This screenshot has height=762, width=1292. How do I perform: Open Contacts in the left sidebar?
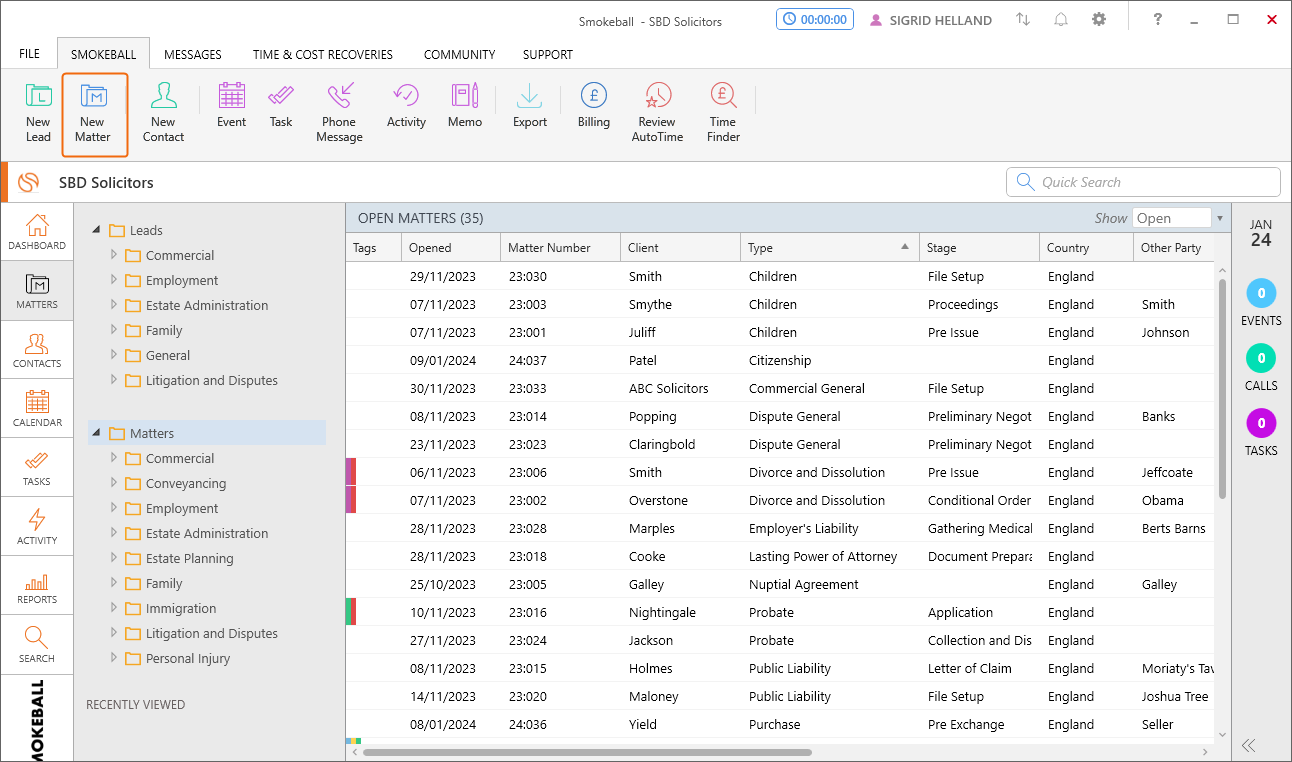click(37, 350)
